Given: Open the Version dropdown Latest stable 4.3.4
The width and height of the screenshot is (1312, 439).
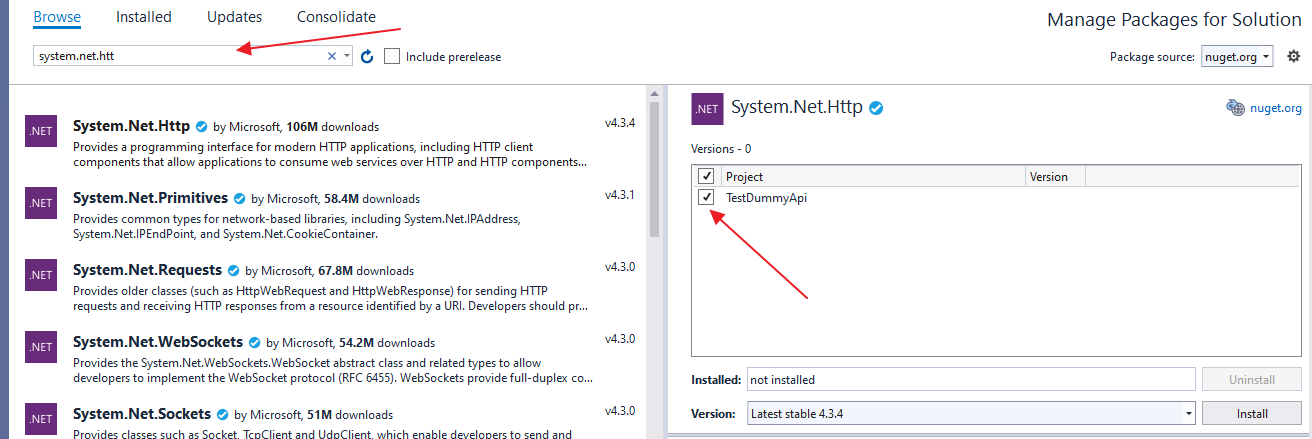Looking at the screenshot, I should pos(969,413).
